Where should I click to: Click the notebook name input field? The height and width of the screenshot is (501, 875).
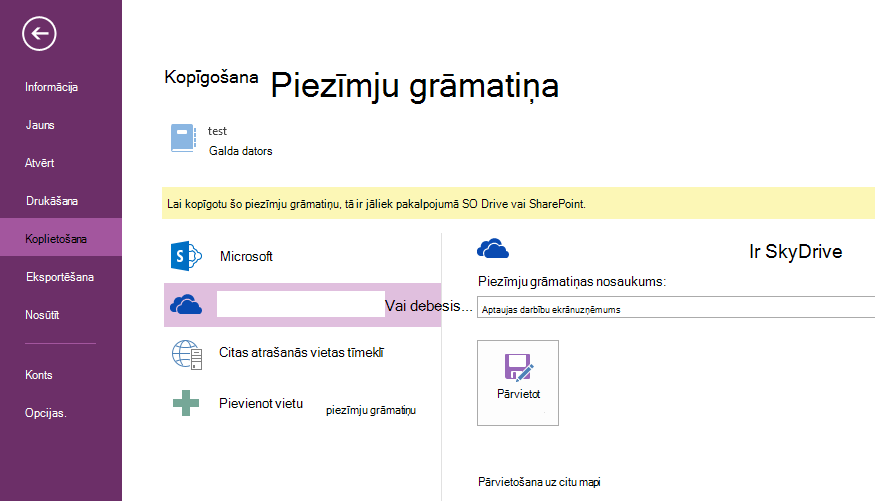[676, 307]
